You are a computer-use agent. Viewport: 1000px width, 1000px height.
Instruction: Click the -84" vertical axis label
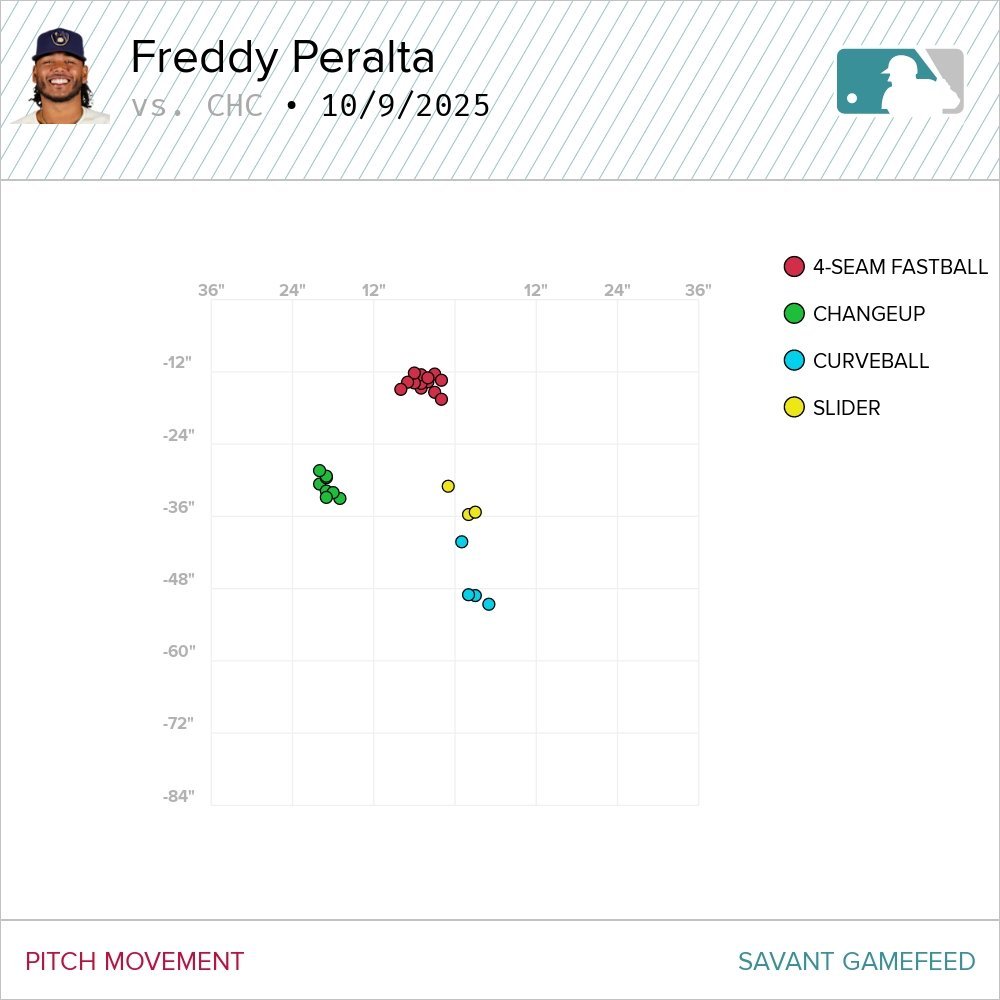click(x=179, y=796)
